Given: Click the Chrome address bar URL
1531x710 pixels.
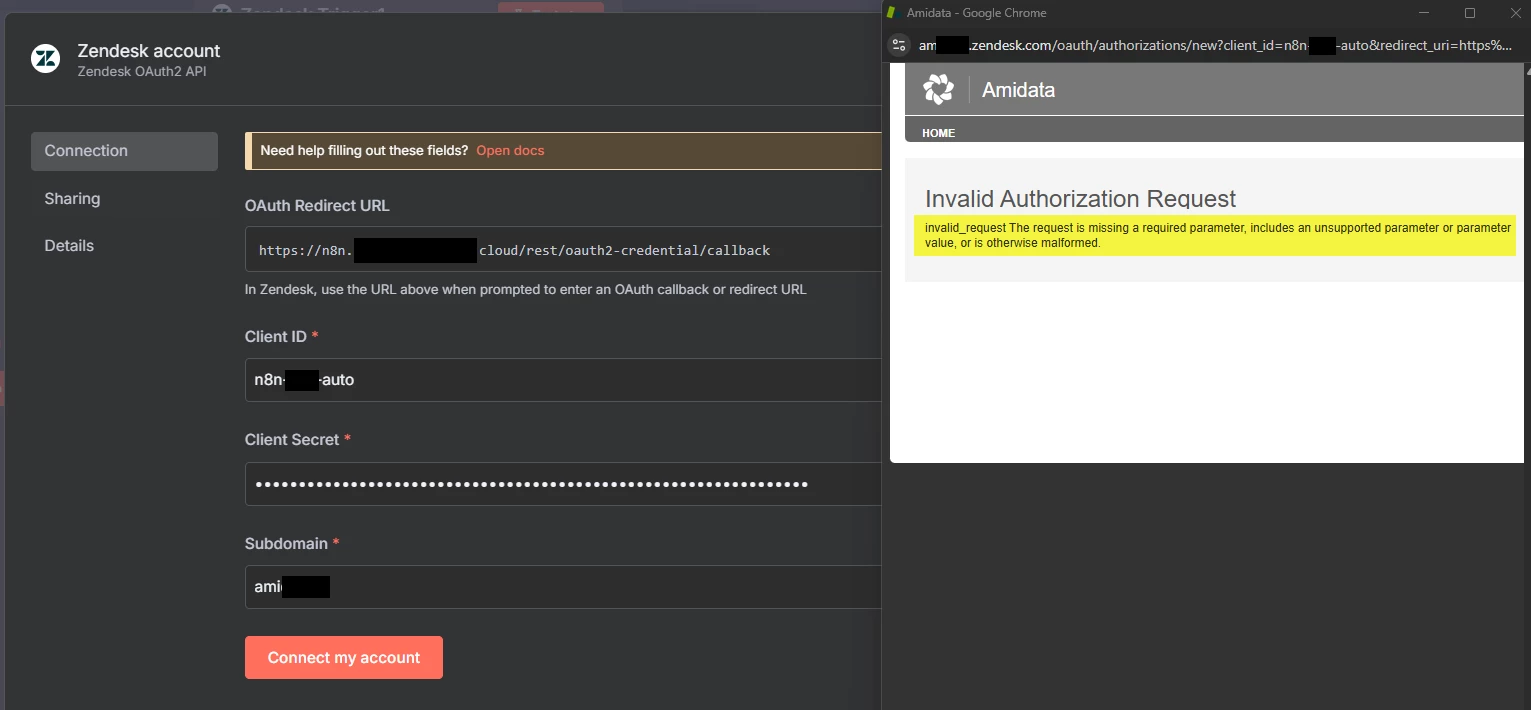Looking at the screenshot, I should click(x=1215, y=45).
